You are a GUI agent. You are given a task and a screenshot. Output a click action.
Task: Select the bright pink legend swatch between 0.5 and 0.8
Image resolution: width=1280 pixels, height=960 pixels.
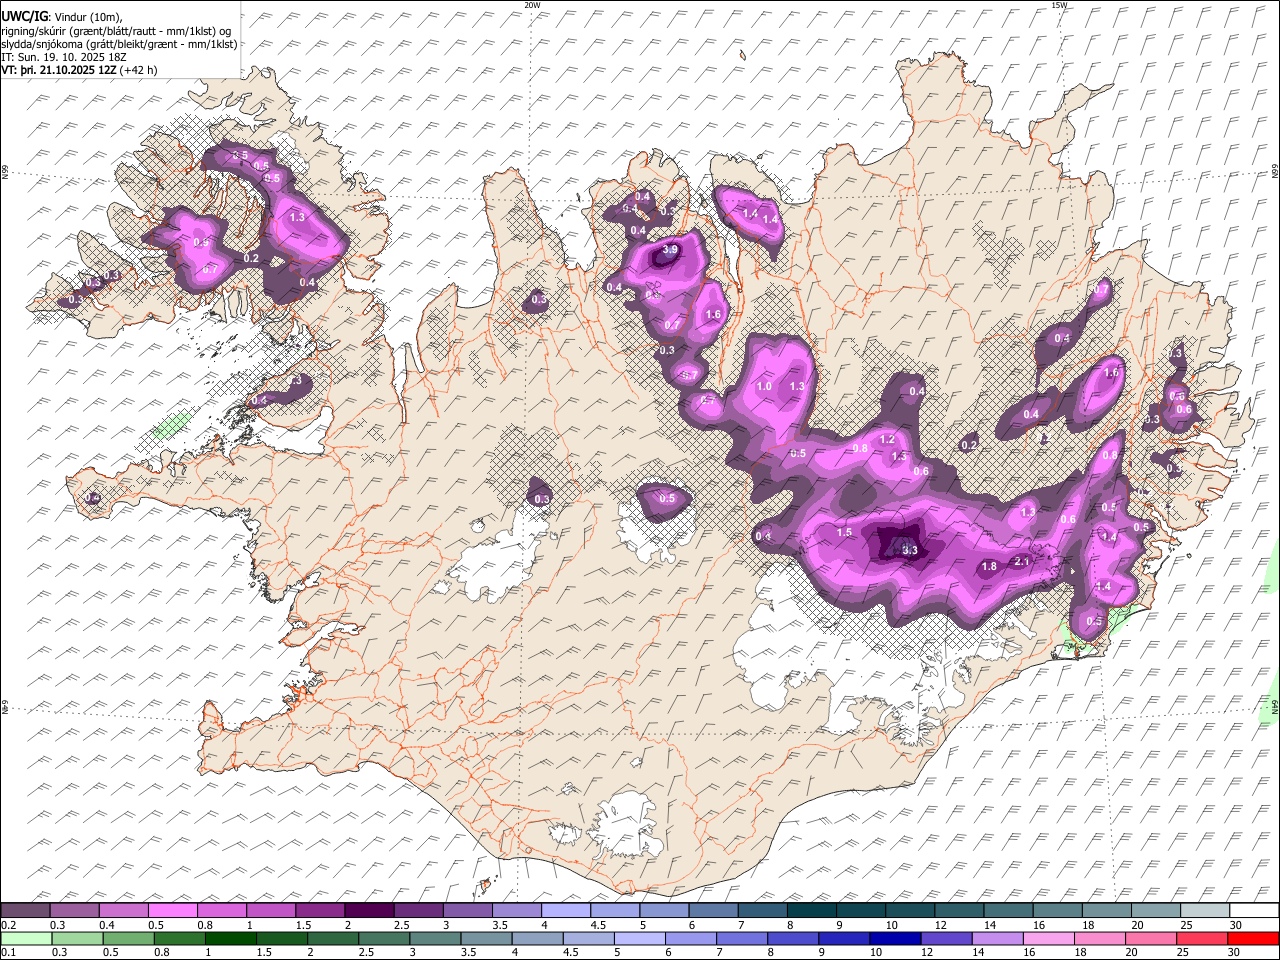172,911
